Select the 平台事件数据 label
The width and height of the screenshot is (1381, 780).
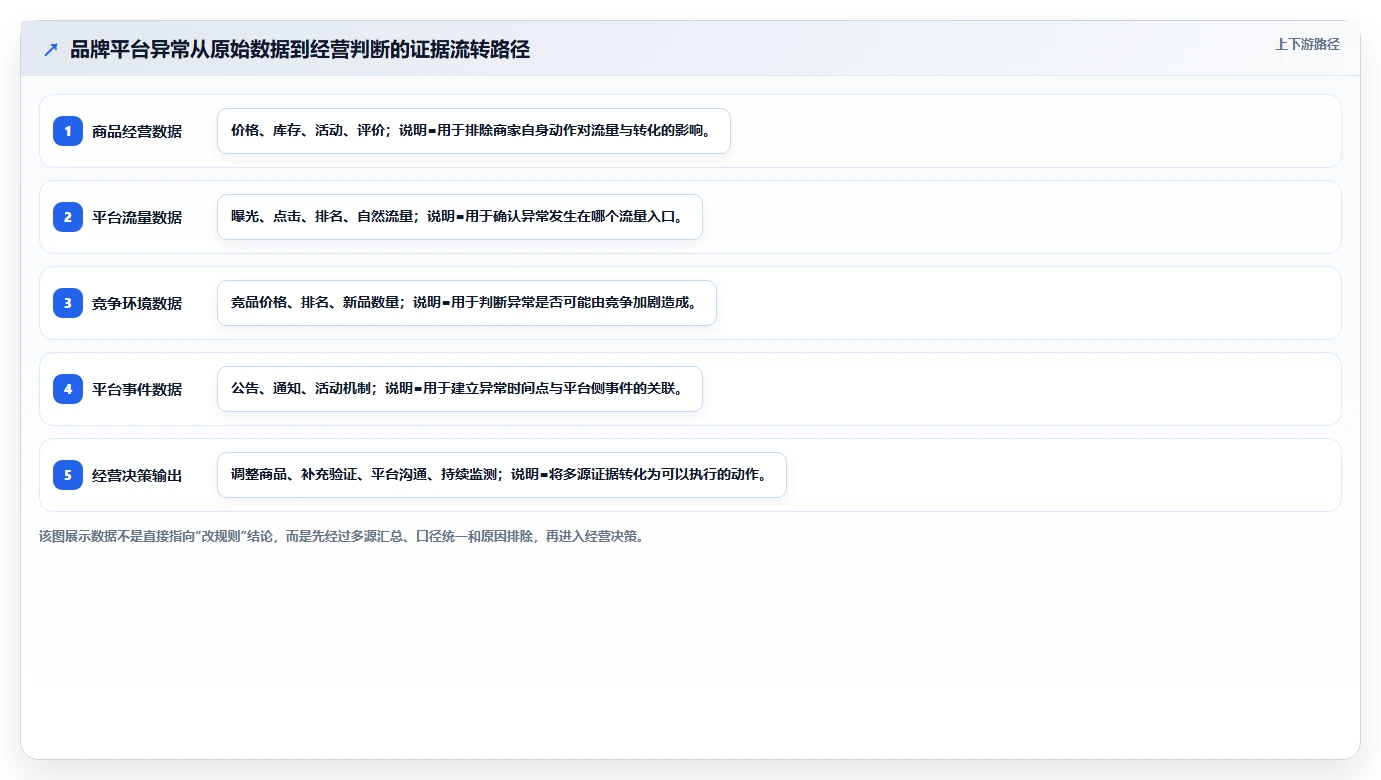(137, 389)
